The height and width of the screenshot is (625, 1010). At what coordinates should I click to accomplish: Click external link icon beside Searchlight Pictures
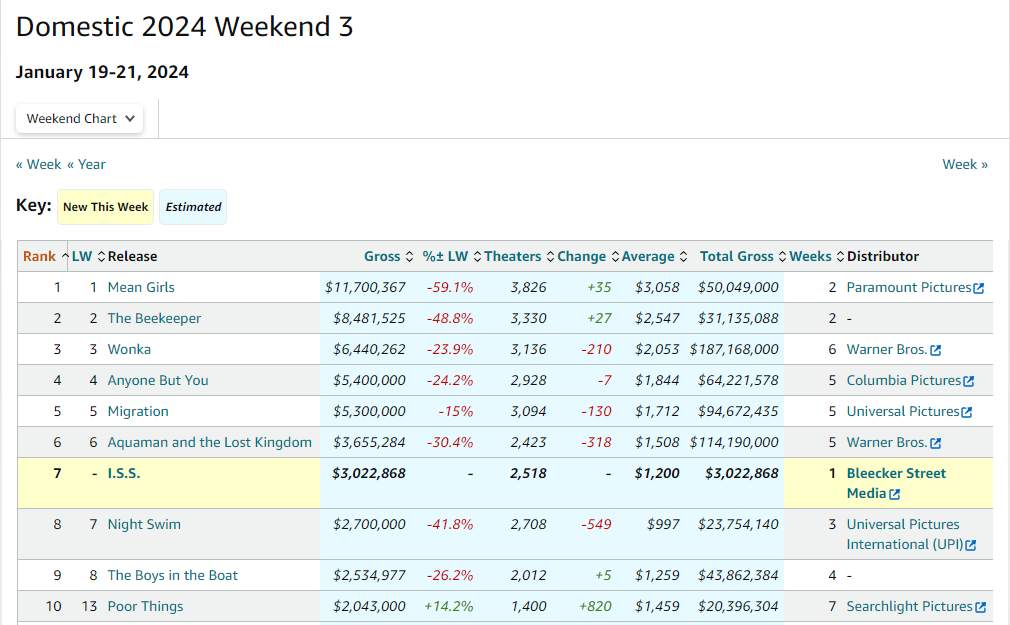[980, 608]
